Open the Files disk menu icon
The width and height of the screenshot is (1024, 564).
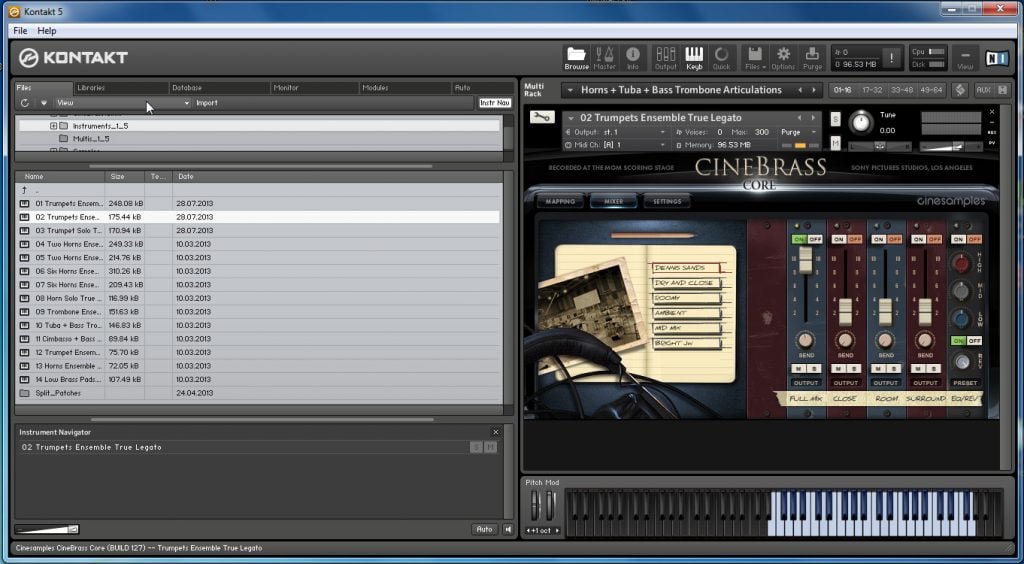755,57
